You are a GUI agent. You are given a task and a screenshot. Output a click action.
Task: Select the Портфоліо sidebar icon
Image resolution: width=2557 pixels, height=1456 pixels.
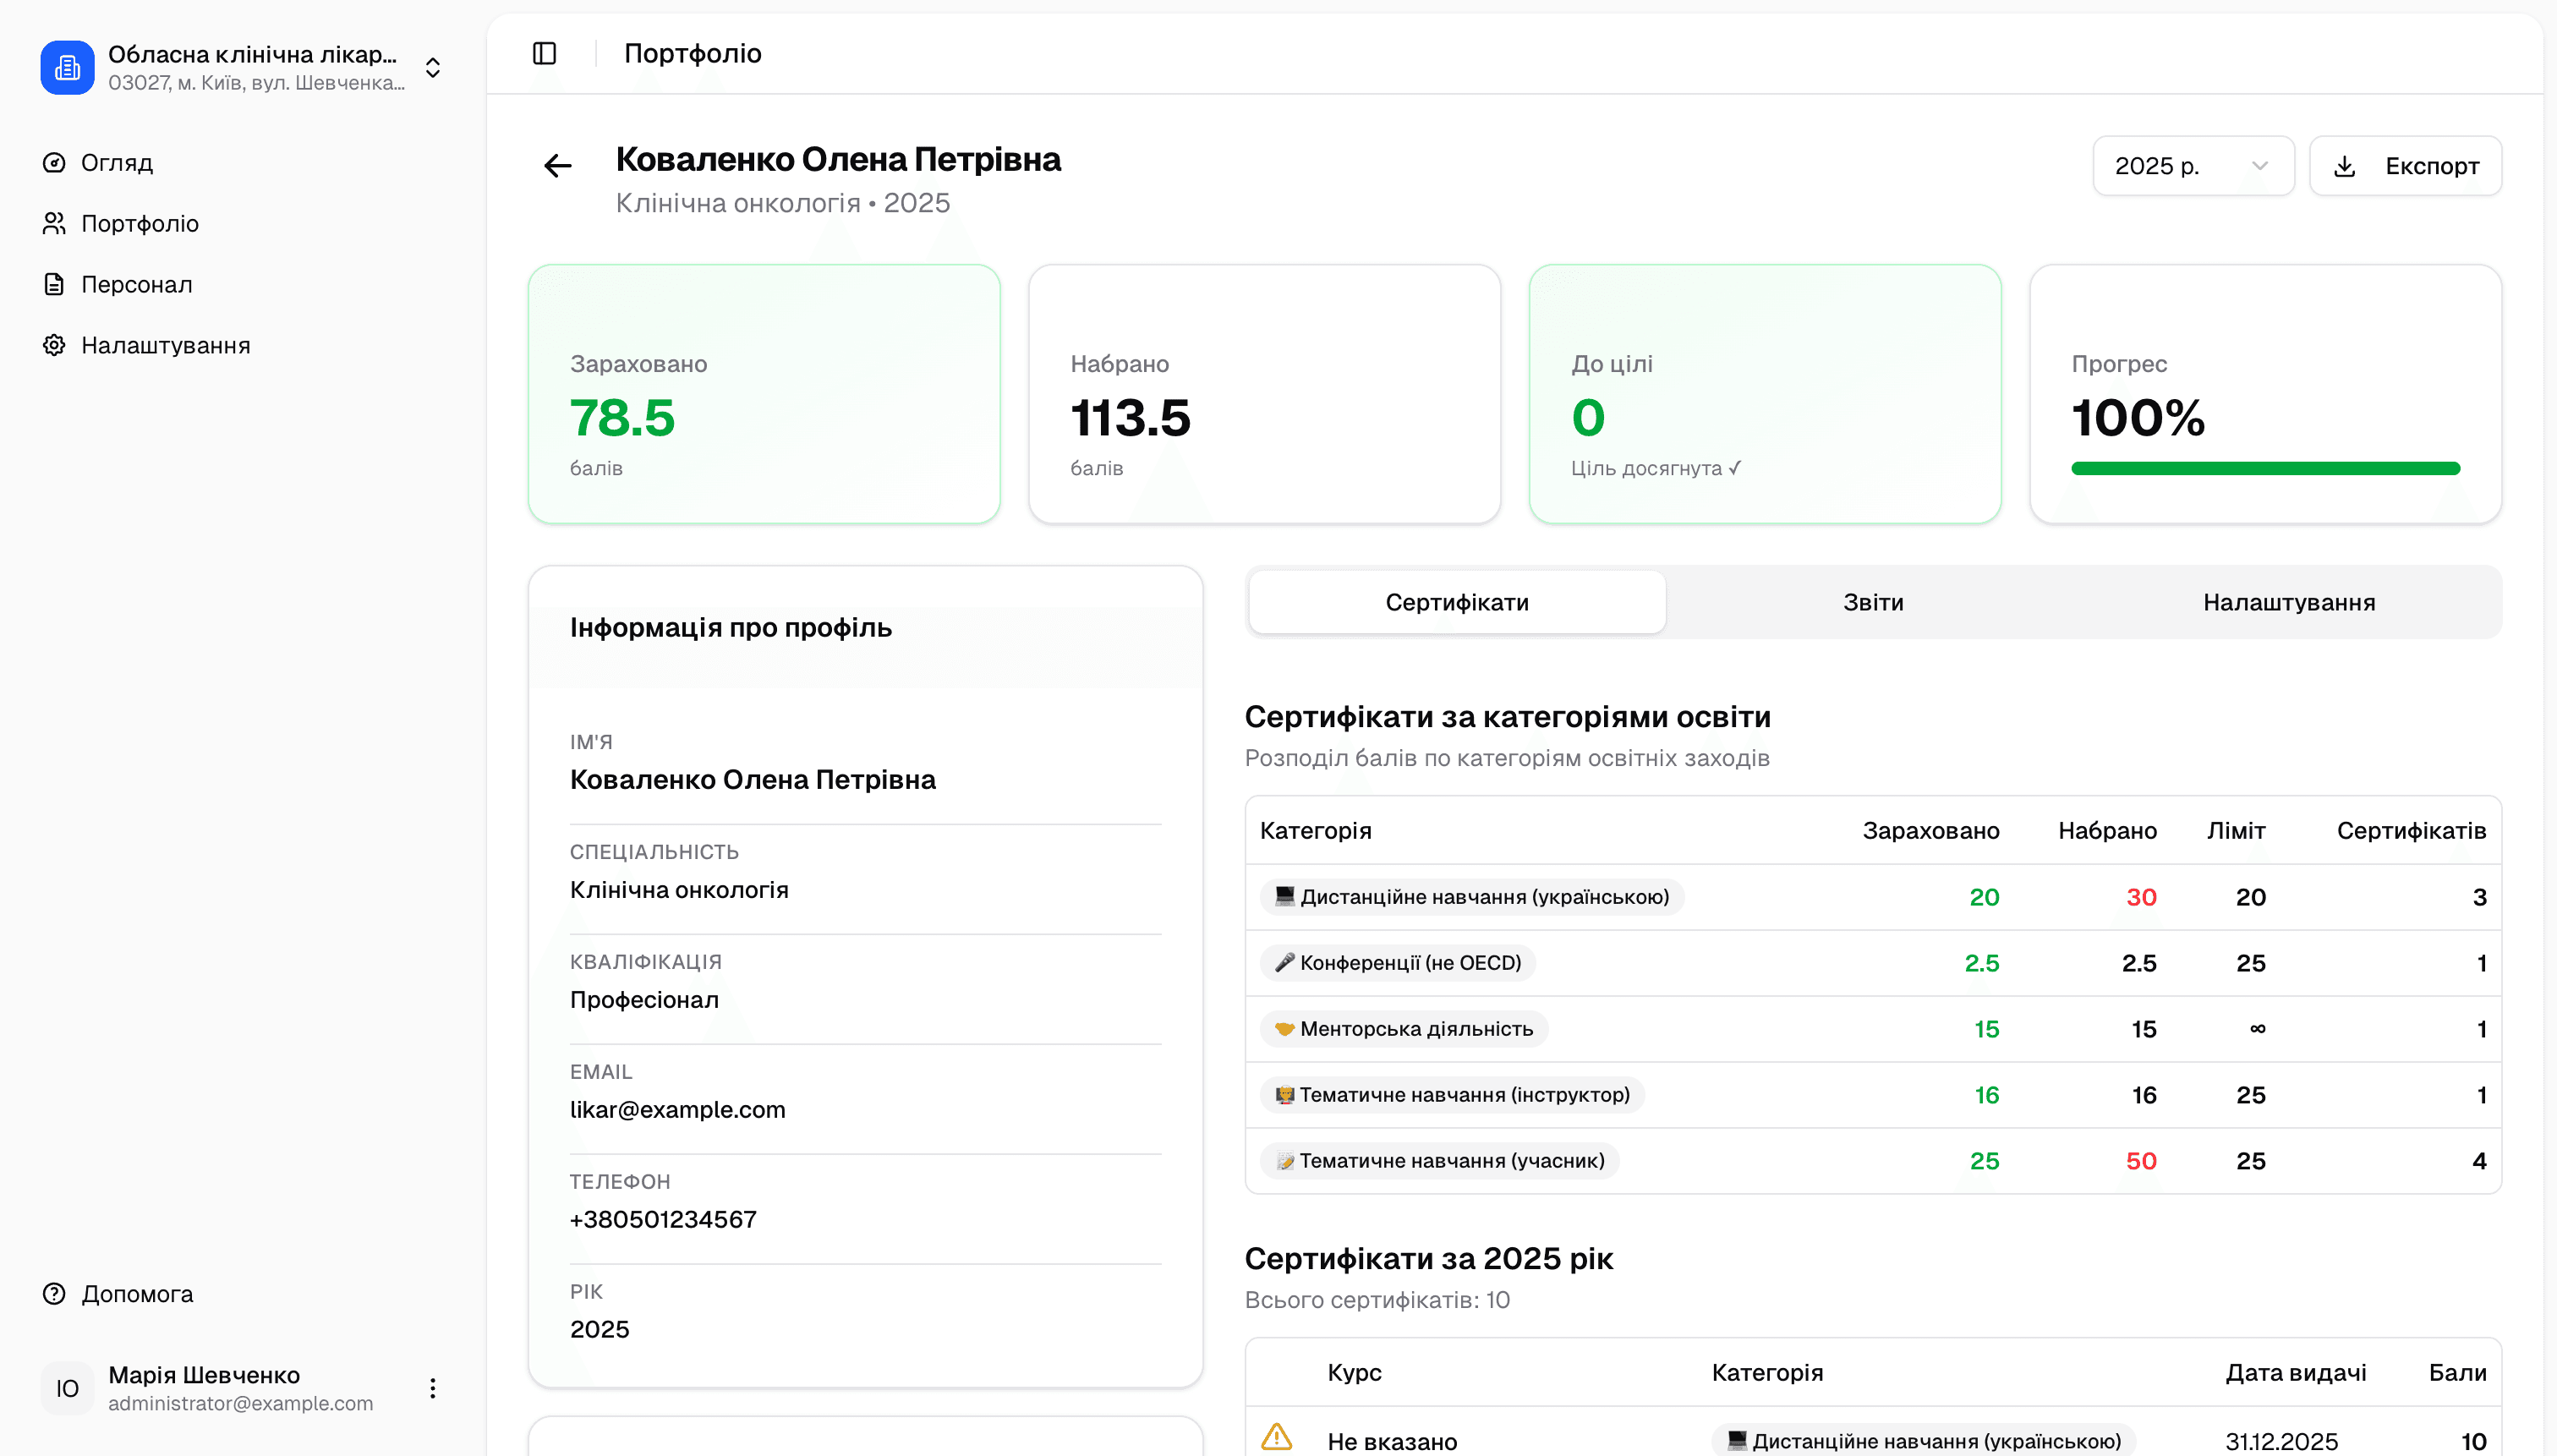point(54,223)
